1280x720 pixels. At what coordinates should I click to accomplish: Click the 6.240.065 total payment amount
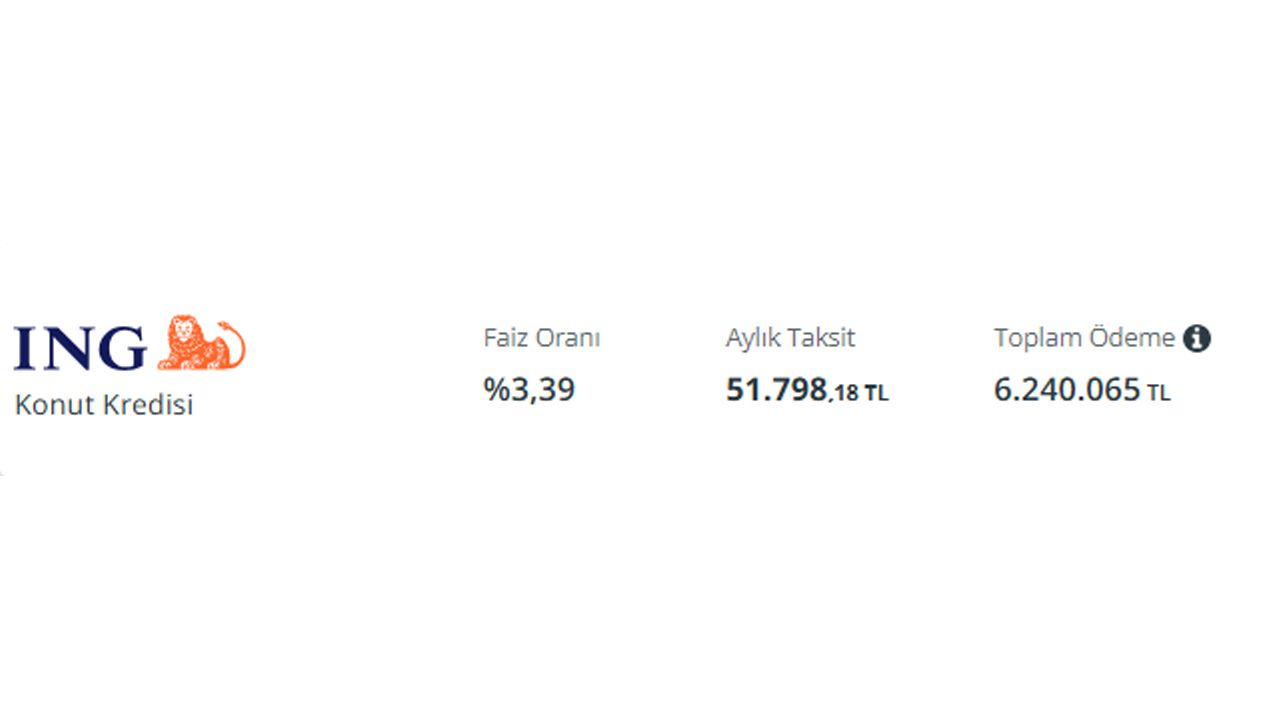point(1067,389)
